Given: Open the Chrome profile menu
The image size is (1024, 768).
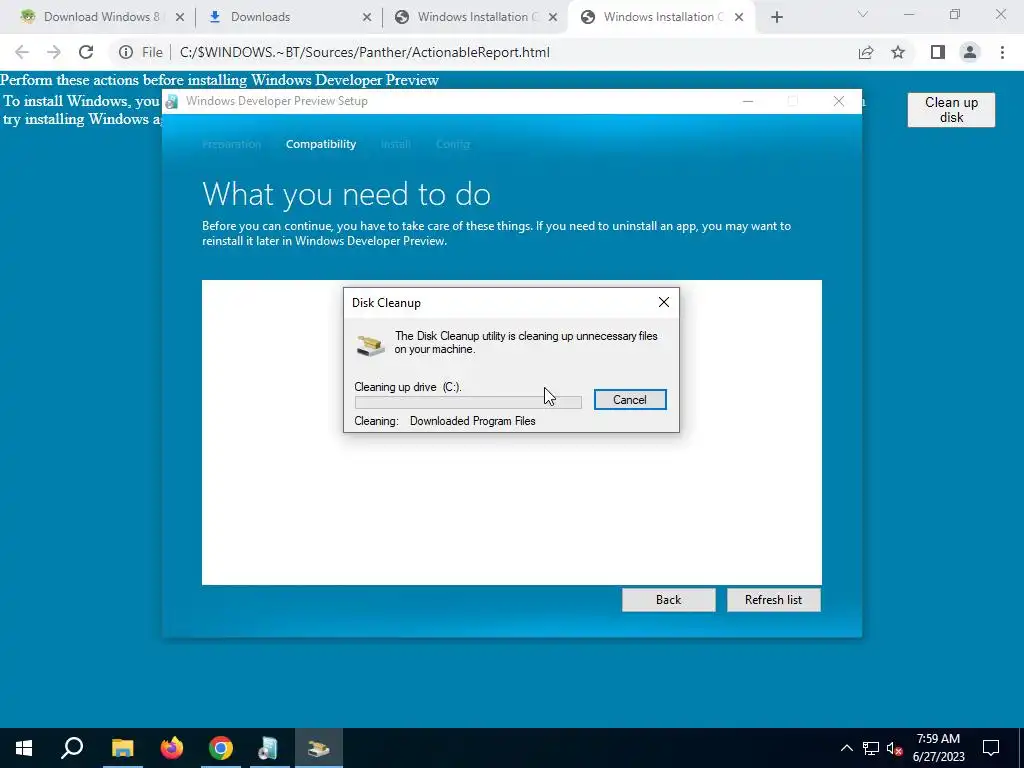Looking at the screenshot, I should [970, 52].
